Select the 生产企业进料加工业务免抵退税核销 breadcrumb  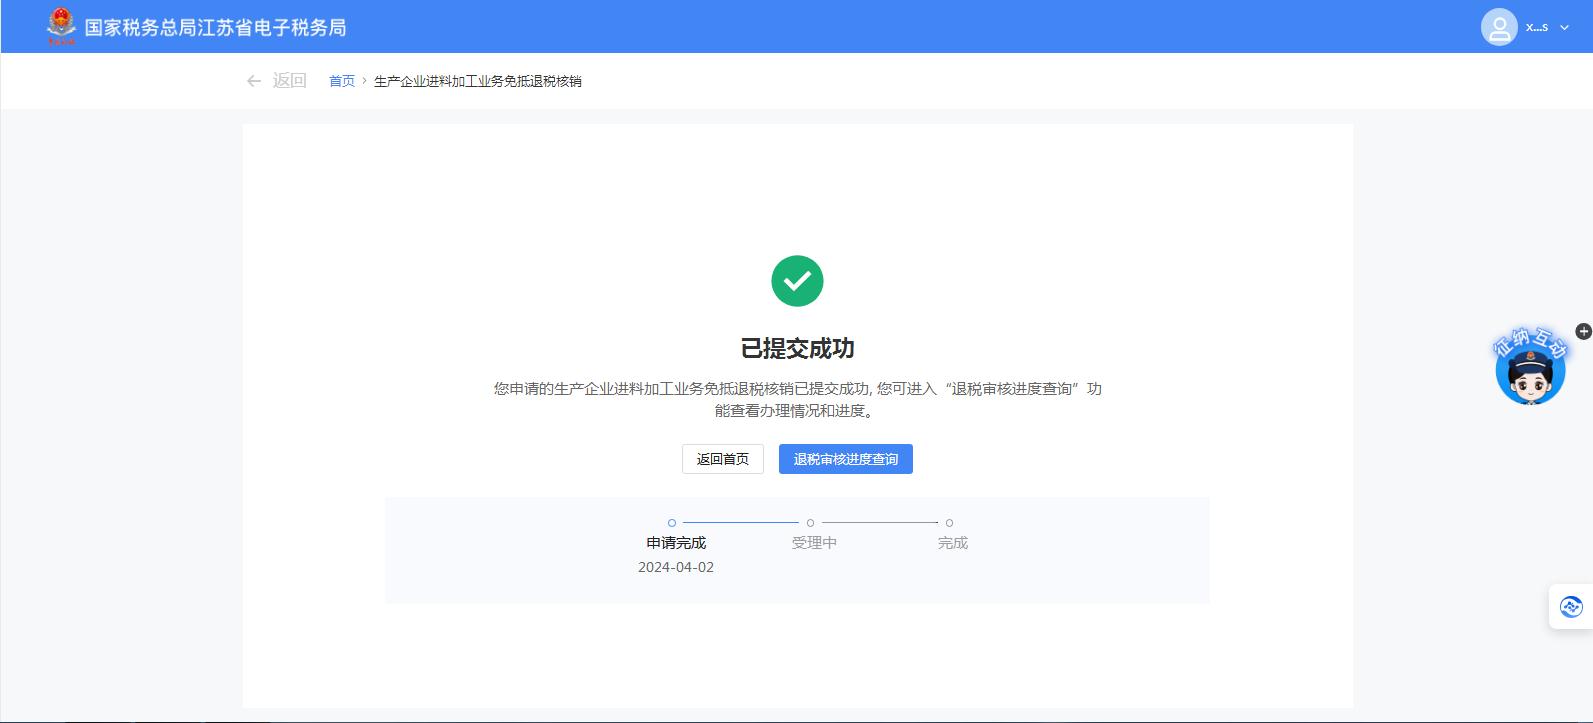[x=477, y=81]
